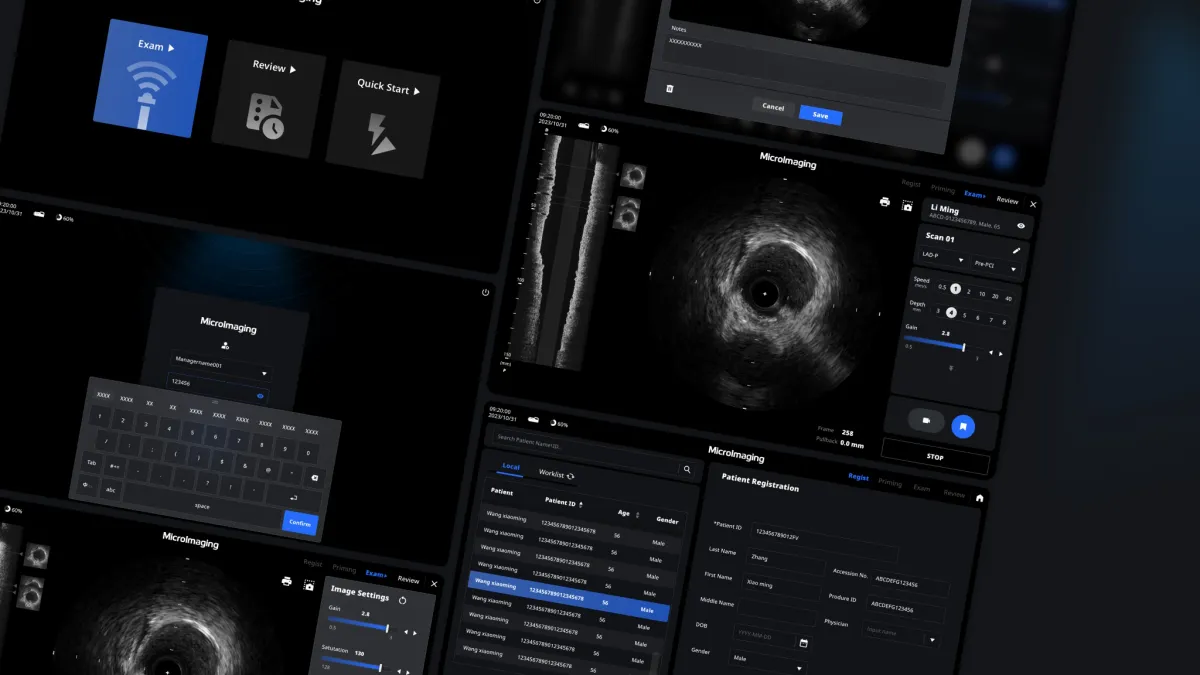Print from the center exam screen
This screenshot has height=675, width=1200.
884,201
